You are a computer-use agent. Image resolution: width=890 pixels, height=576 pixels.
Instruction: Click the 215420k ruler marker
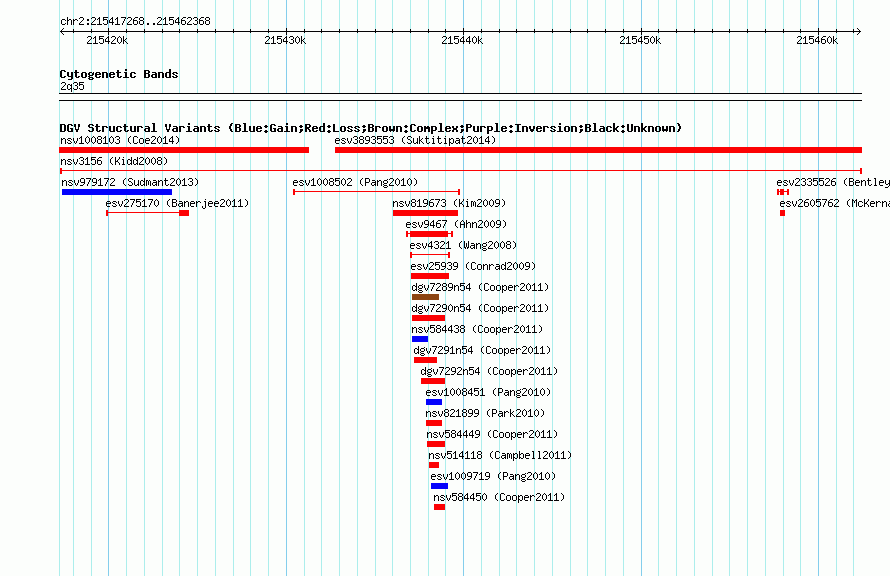tap(107, 40)
